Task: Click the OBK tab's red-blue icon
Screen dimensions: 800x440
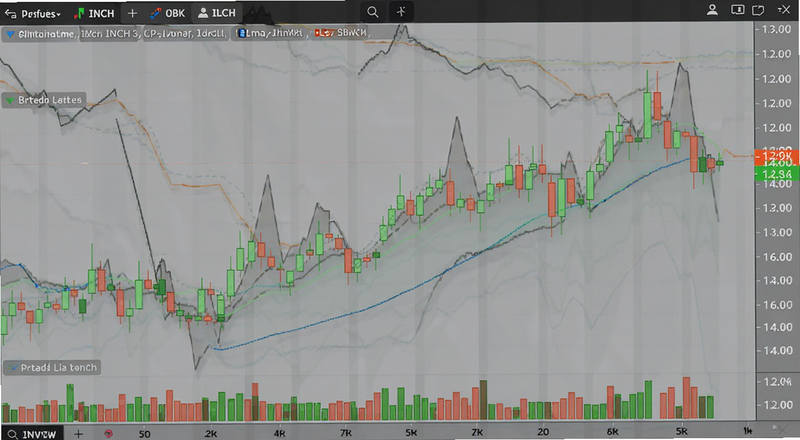Action: pos(156,13)
